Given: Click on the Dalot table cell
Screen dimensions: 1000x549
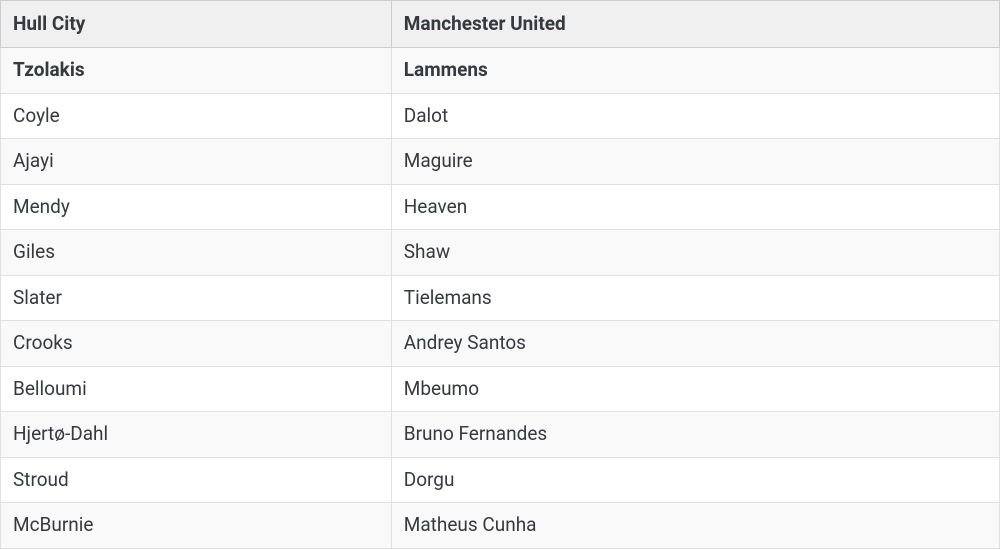Looking at the screenshot, I should (x=695, y=116).
